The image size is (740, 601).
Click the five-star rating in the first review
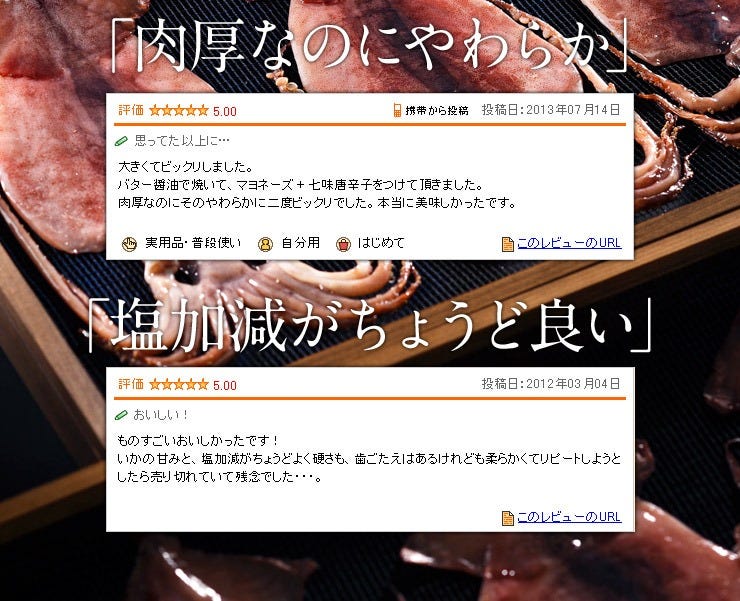pos(178,111)
